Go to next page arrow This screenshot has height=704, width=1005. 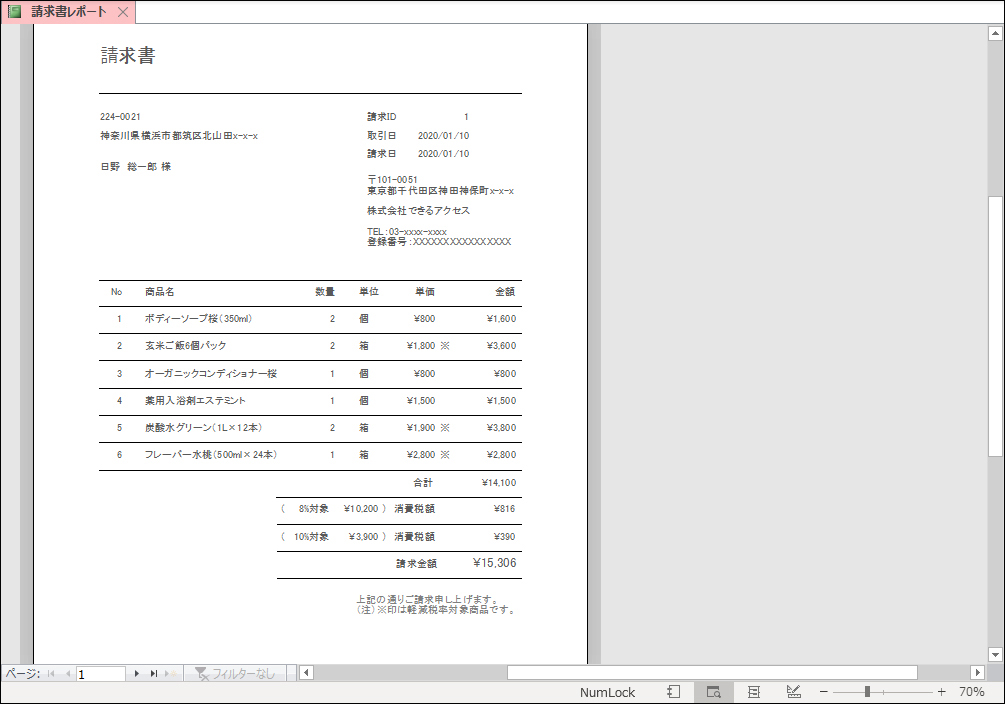[137, 673]
